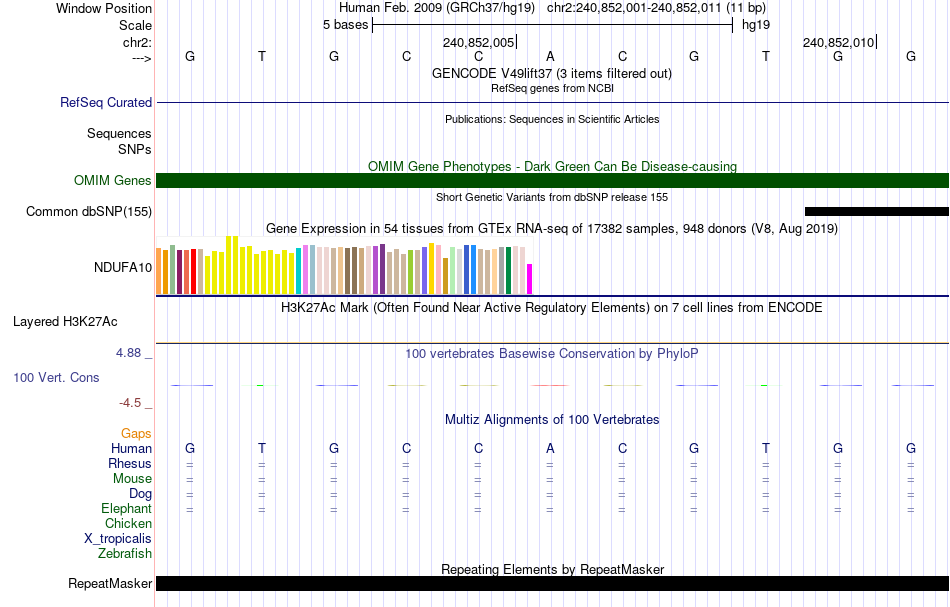Click the Rhesus species label
This screenshot has width=950, height=607.
130,463
